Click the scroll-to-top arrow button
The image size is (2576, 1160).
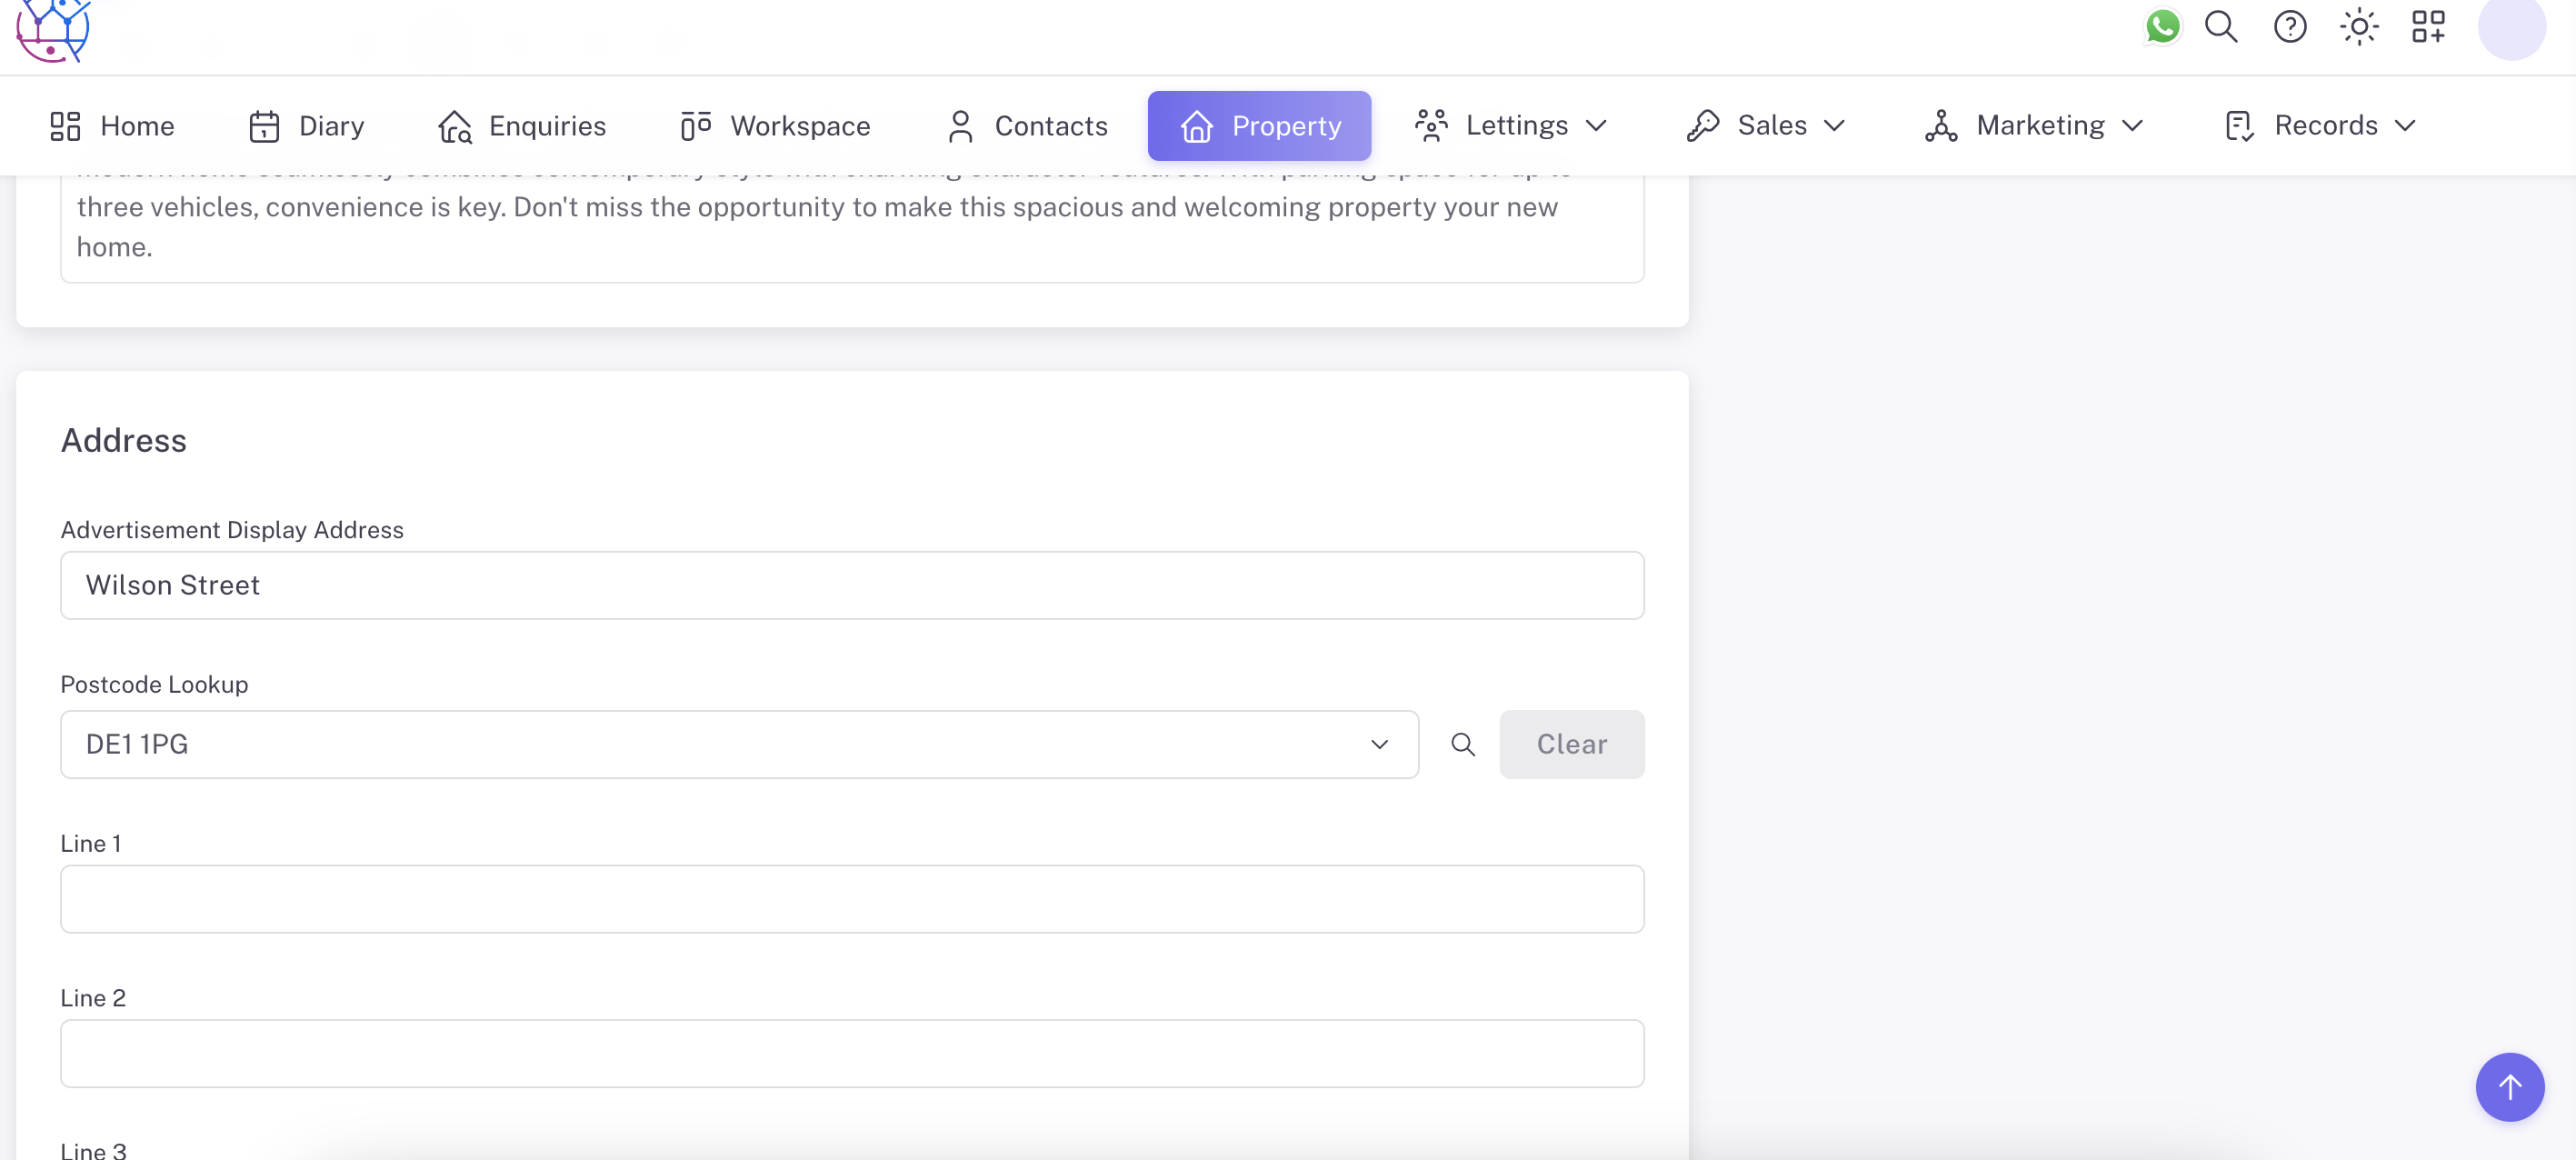(x=2509, y=1087)
